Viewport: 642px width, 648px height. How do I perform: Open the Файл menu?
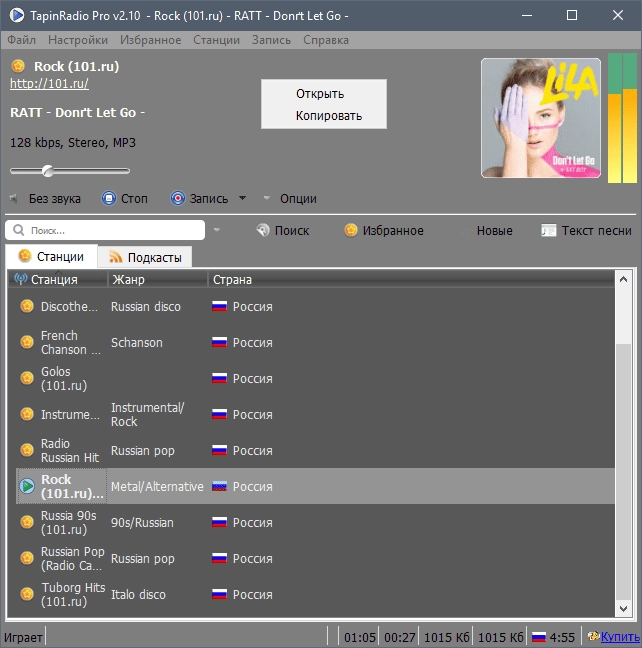click(21, 40)
